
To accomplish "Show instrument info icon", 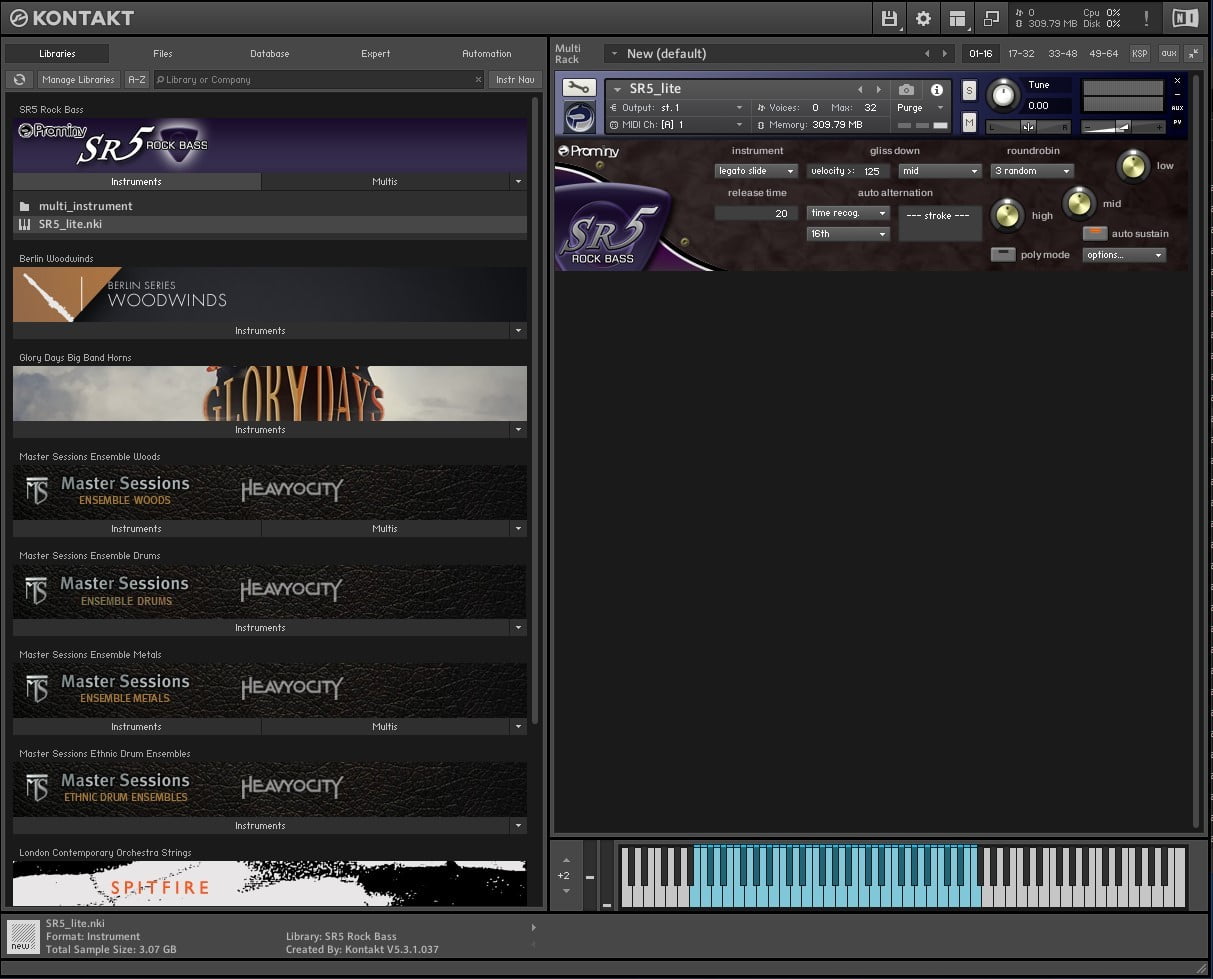I will pos(937,90).
